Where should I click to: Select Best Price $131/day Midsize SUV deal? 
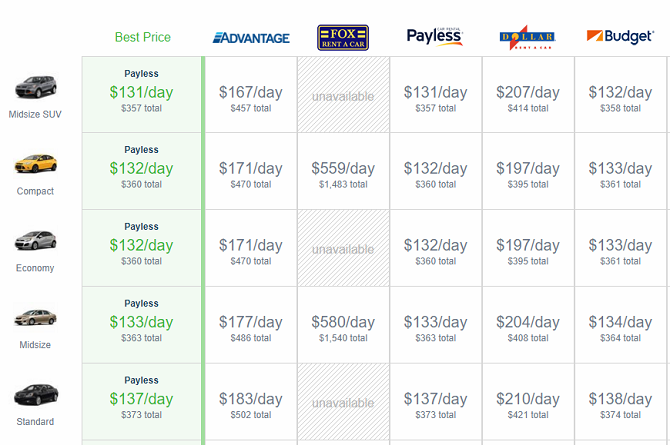[x=142, y=92]
